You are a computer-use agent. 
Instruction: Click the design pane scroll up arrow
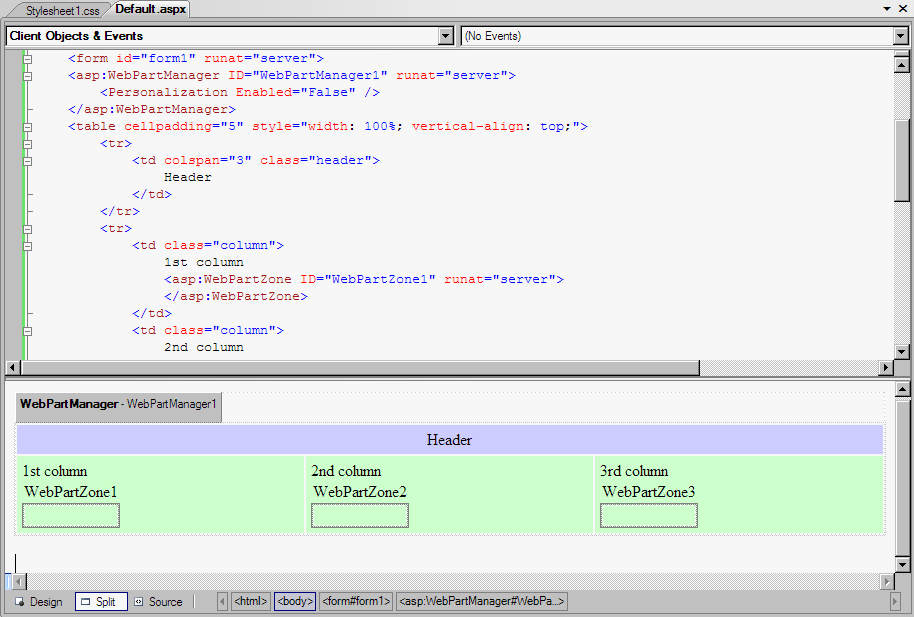point(902,389)
